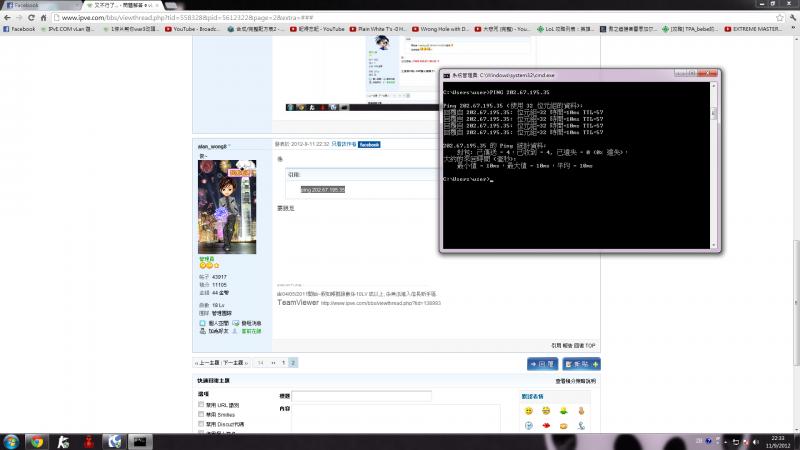Click quick reply content text area
The width and height of the screenshot is (800, 450).
coord(395,419)
